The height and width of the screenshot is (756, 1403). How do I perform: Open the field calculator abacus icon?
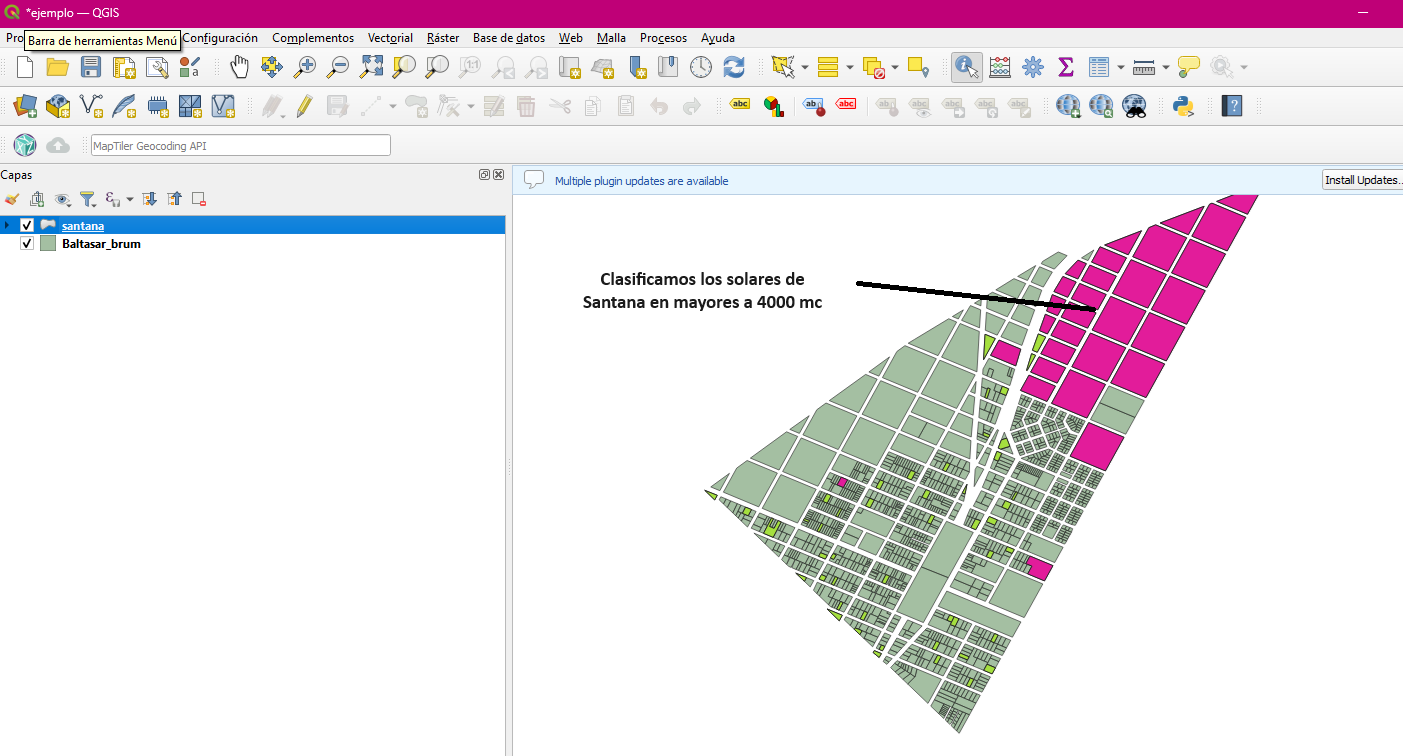coord(999,67)
